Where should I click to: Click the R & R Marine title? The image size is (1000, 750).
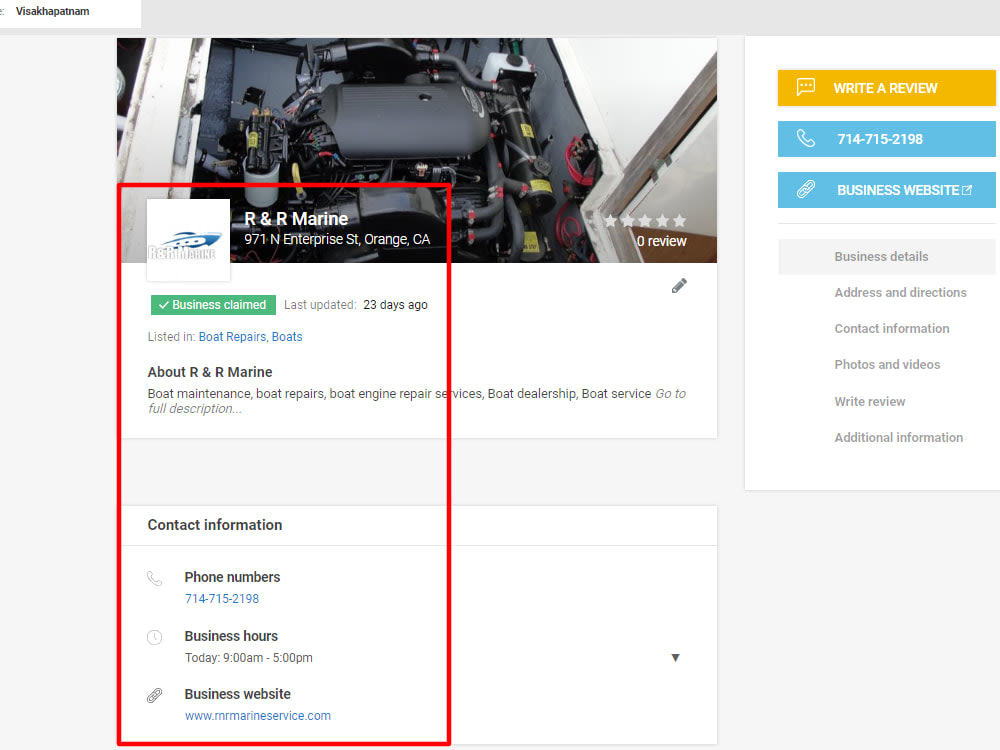(296, 219)
